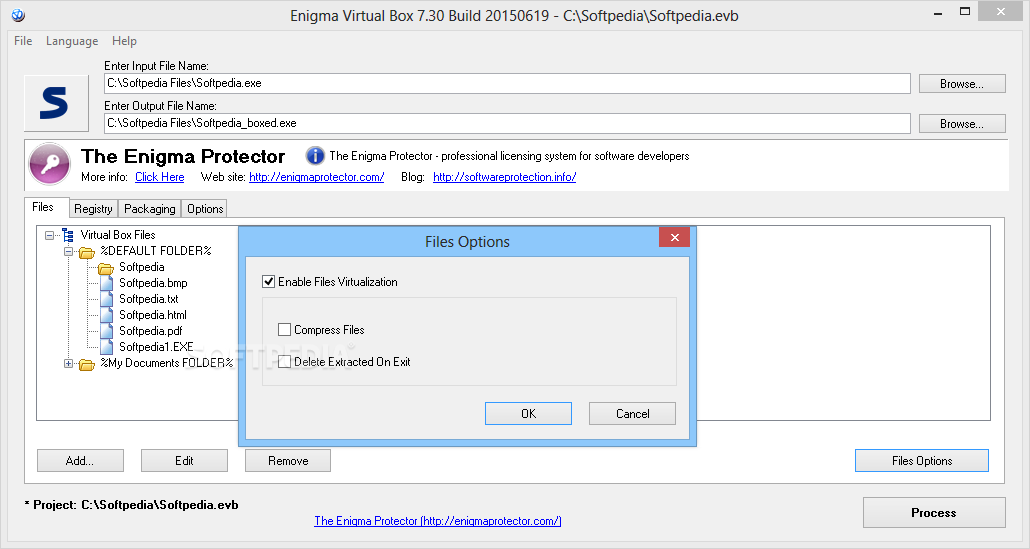1030x549 pixels.
Task: Select Softpedia1.EXE in the tree
Action: tap(156, 347)
